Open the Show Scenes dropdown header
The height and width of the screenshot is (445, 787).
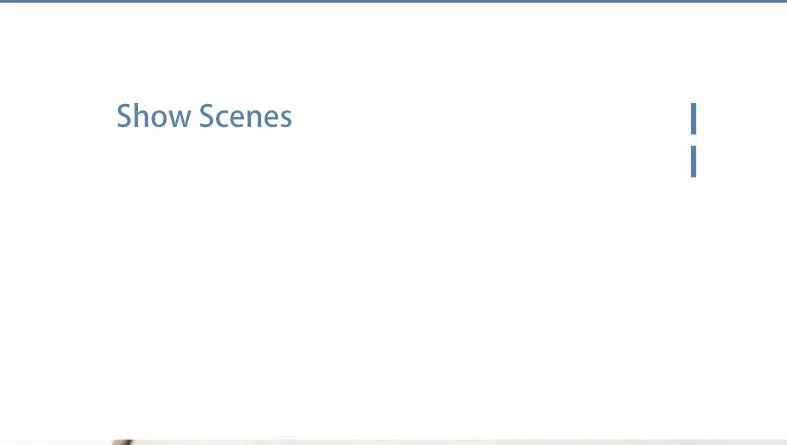point(204,116)
